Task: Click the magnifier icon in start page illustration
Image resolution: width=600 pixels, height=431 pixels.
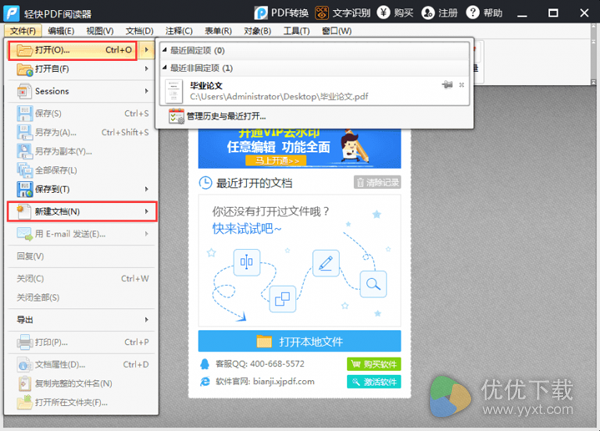Action: point(373,284)
